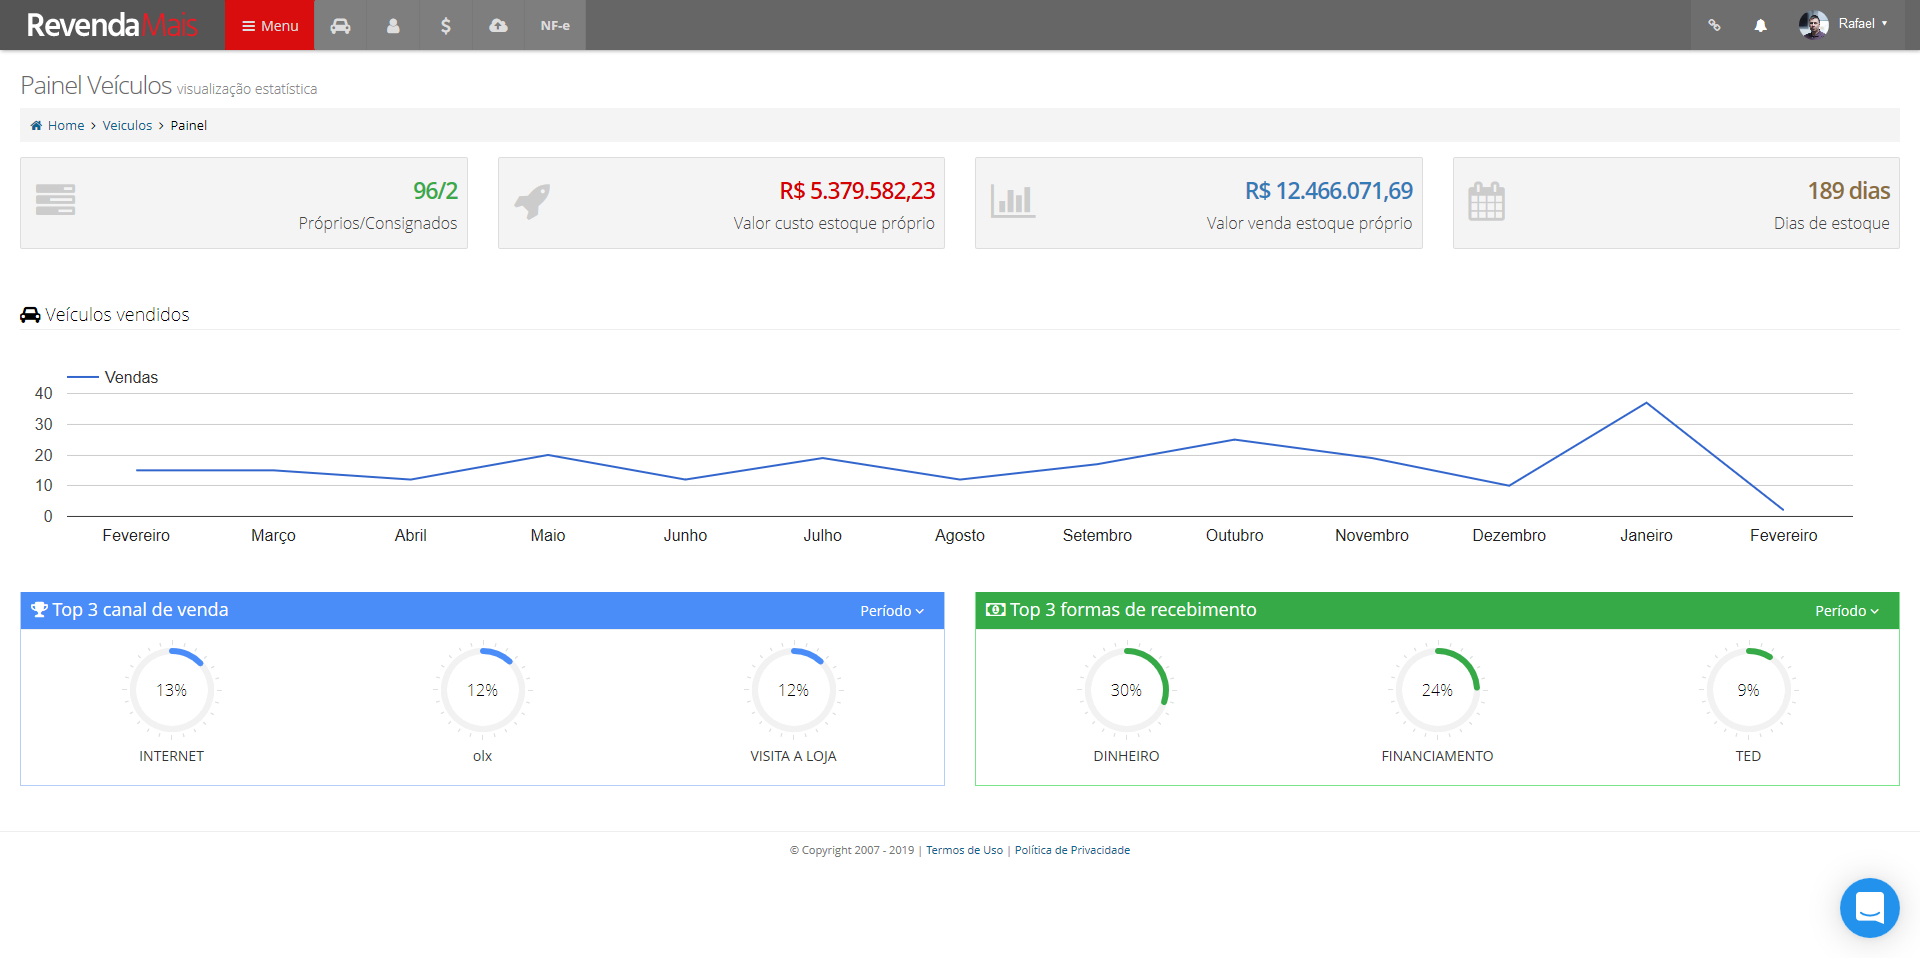Screen dimensions: 1920x958
Task: Click the Veiculos breadcrumb link
Action: pos(127,126)
